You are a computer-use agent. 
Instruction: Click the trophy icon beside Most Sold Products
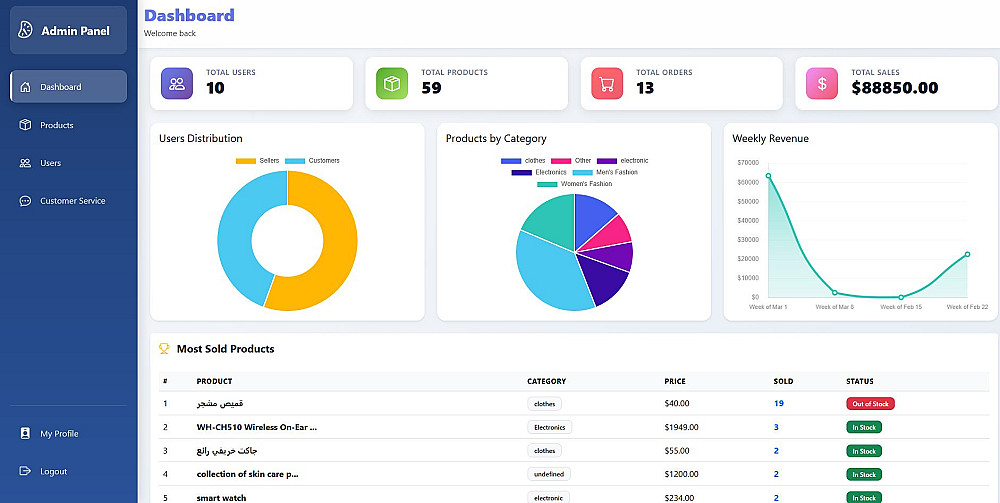164,349
